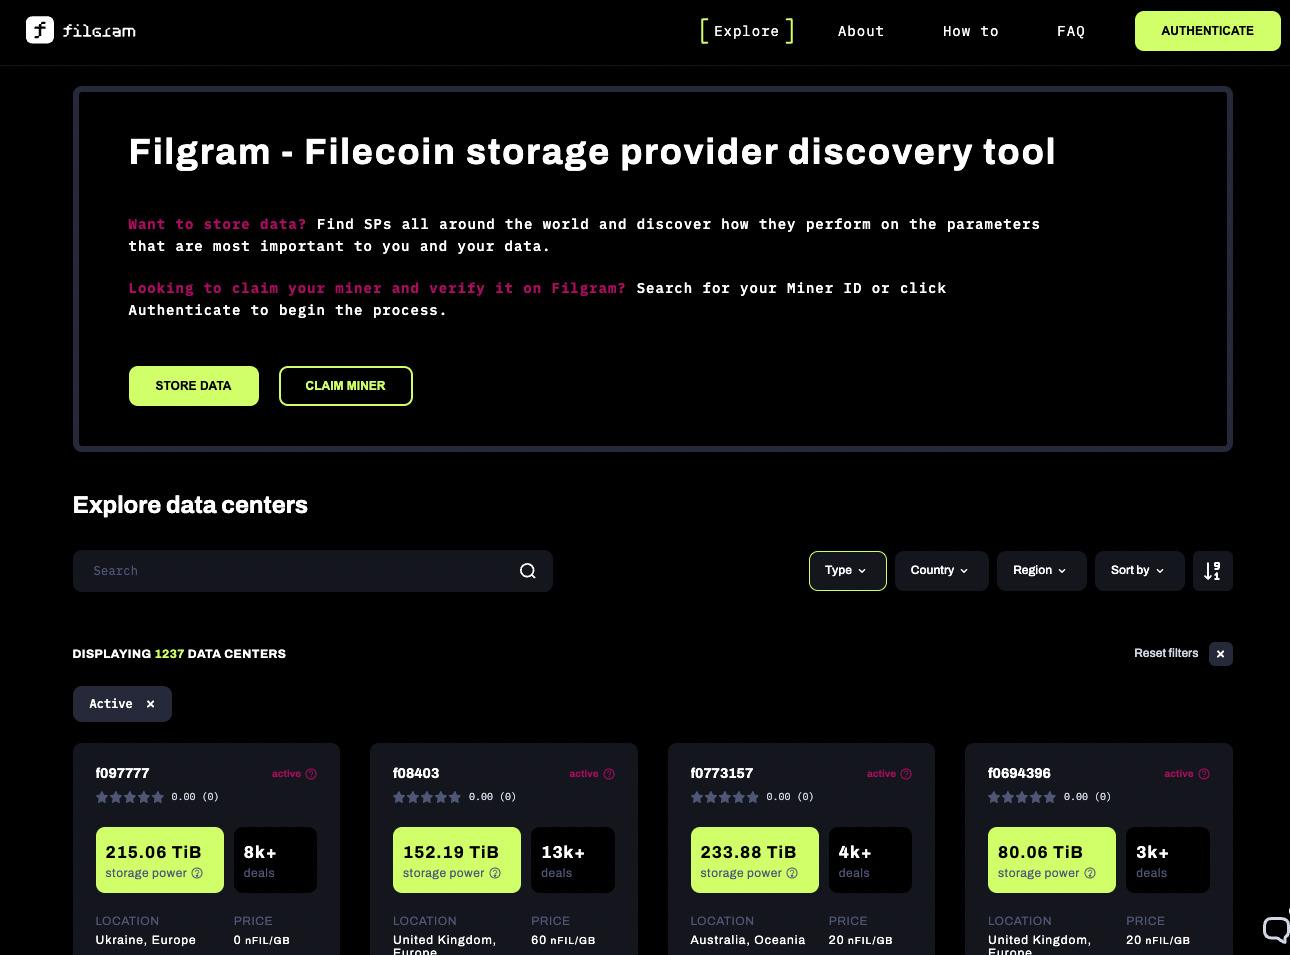Open the chat widget icon
Image resolution: width=1290 pixels, height=955 pixels.
pos(1275,929)
